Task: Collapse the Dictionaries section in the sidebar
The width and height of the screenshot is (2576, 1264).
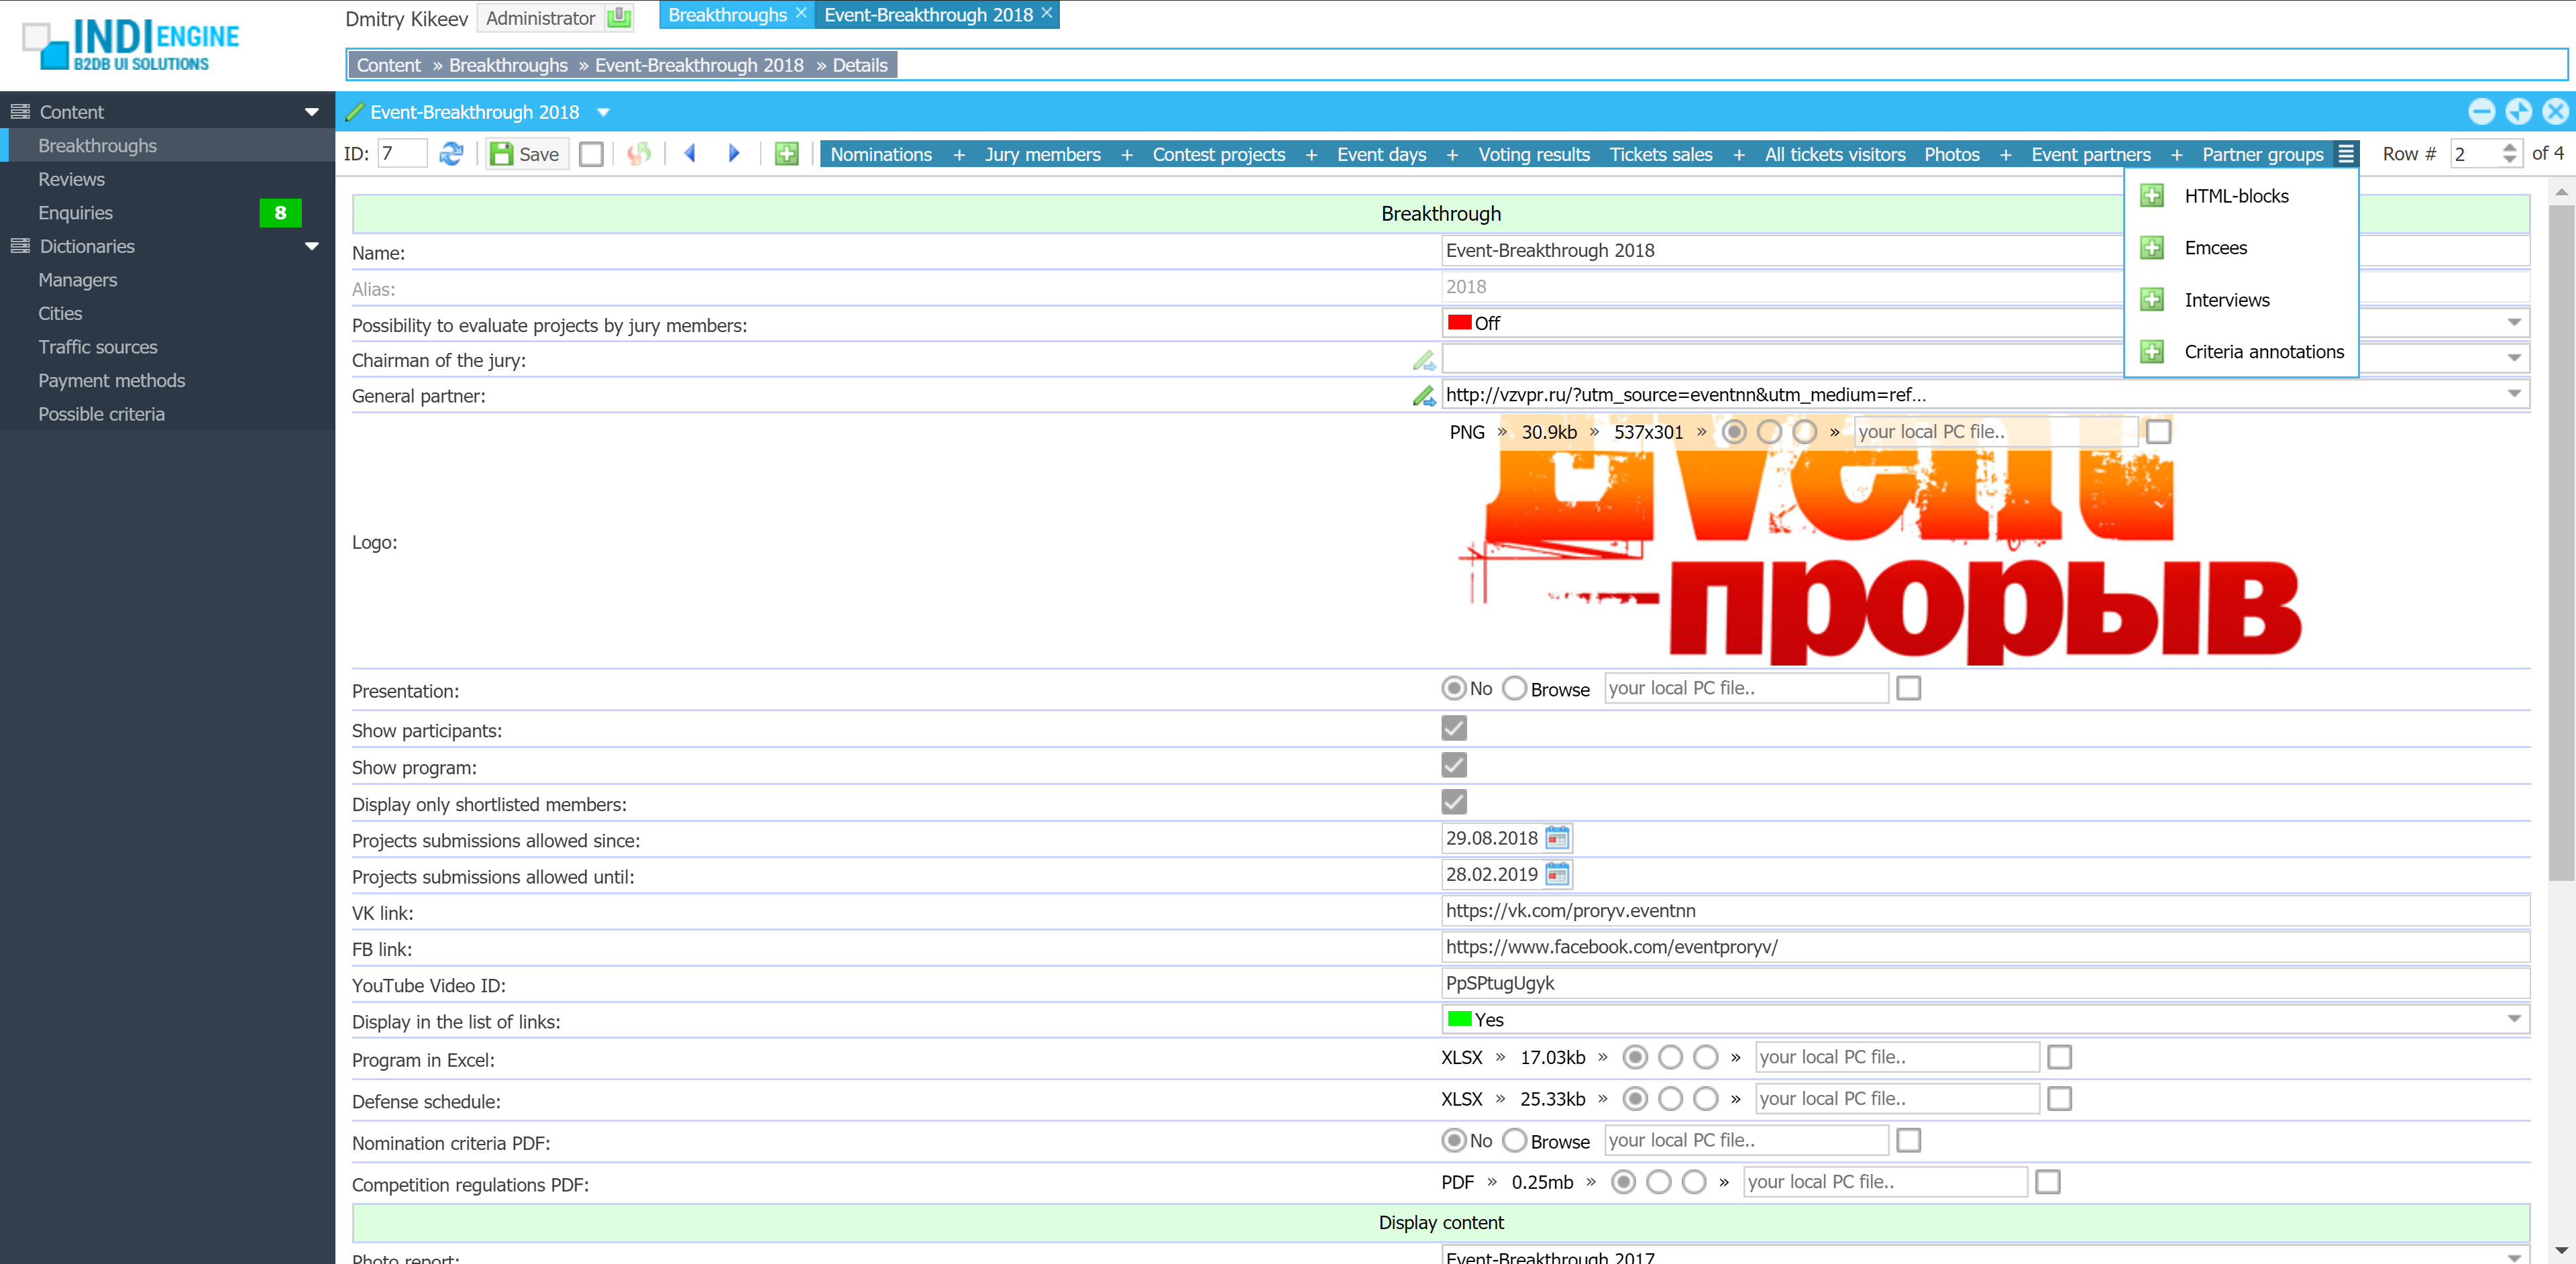Action: 312,246
